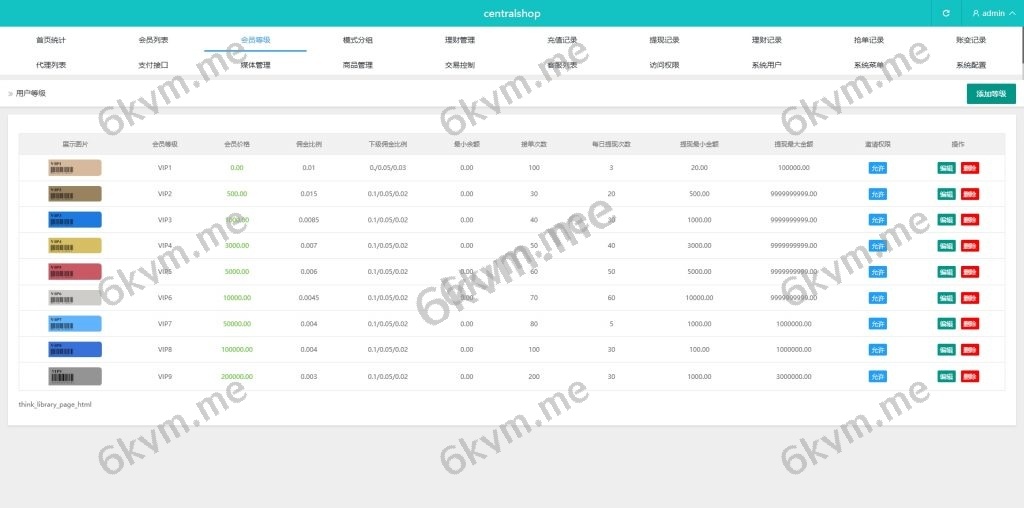Edit the VIP3 level

click(946, 220)
